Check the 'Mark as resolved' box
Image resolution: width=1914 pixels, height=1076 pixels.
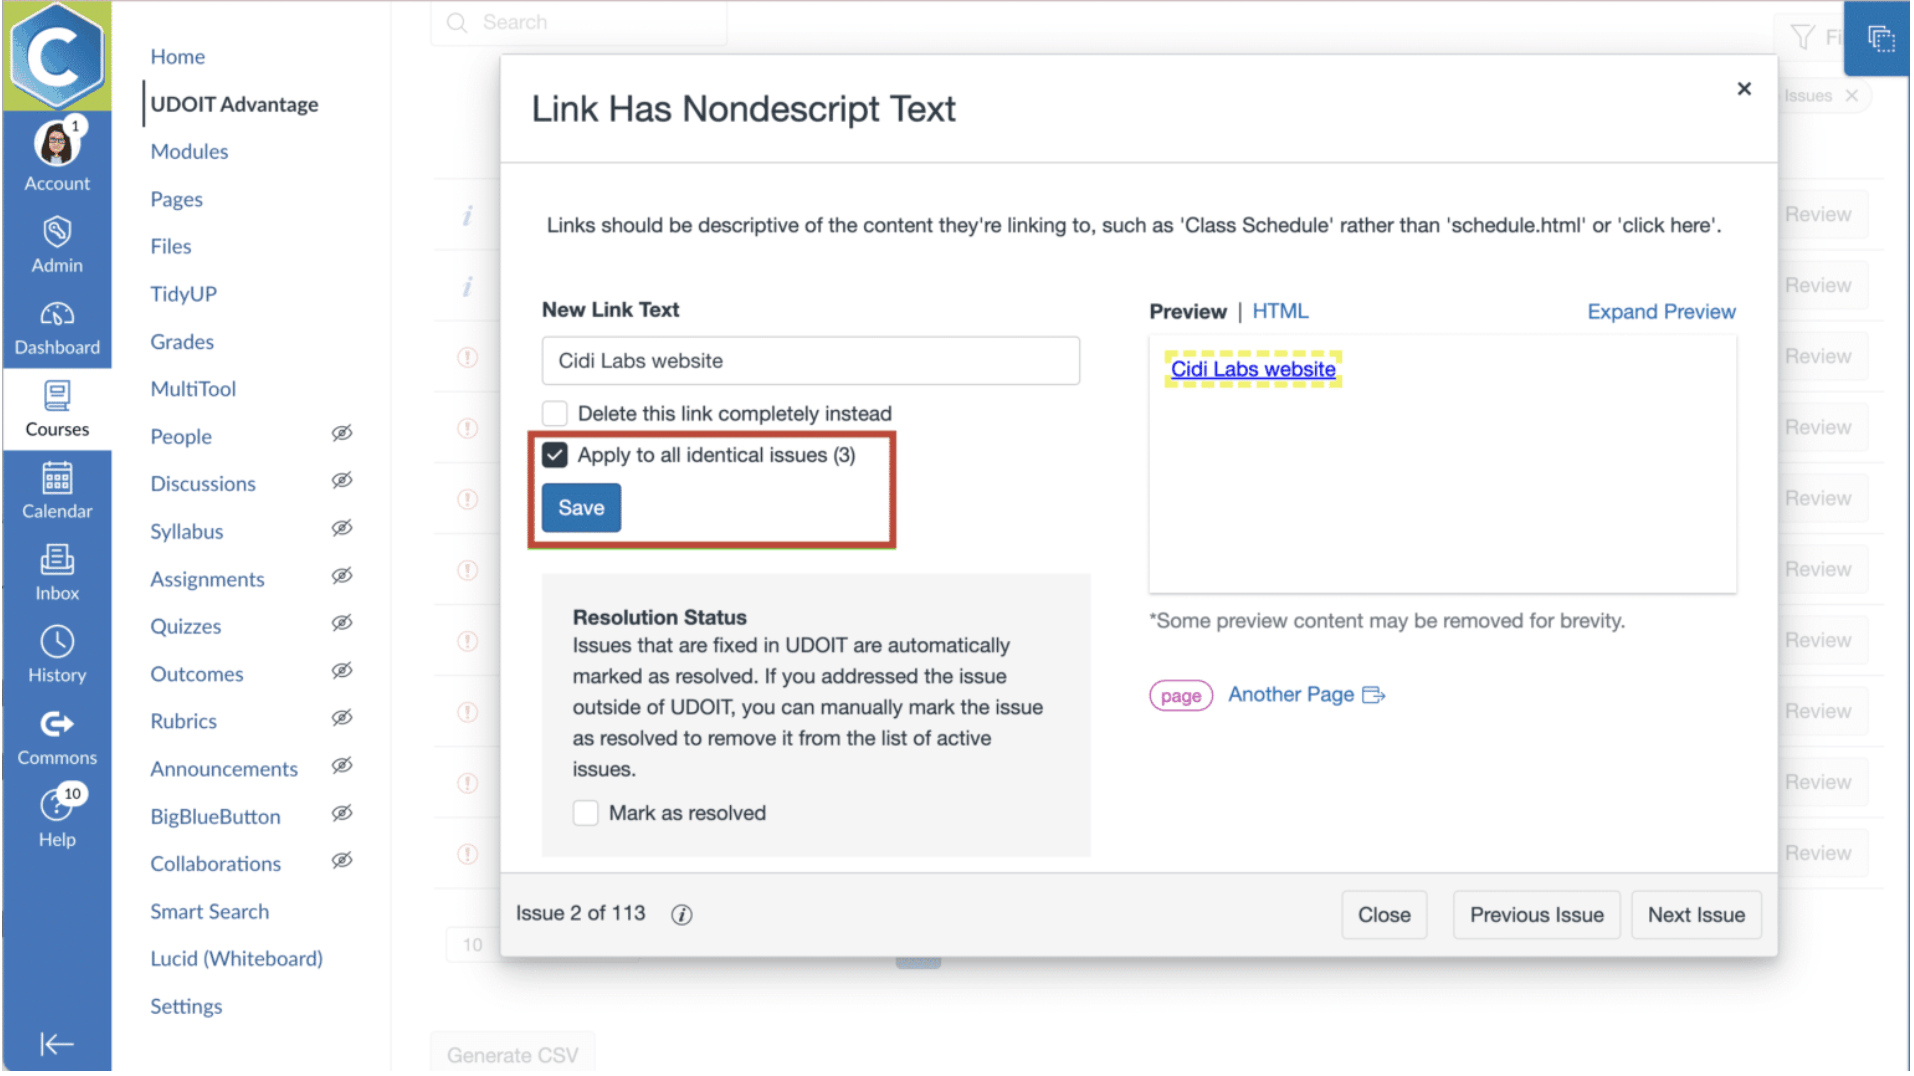(x=586, y=814)
